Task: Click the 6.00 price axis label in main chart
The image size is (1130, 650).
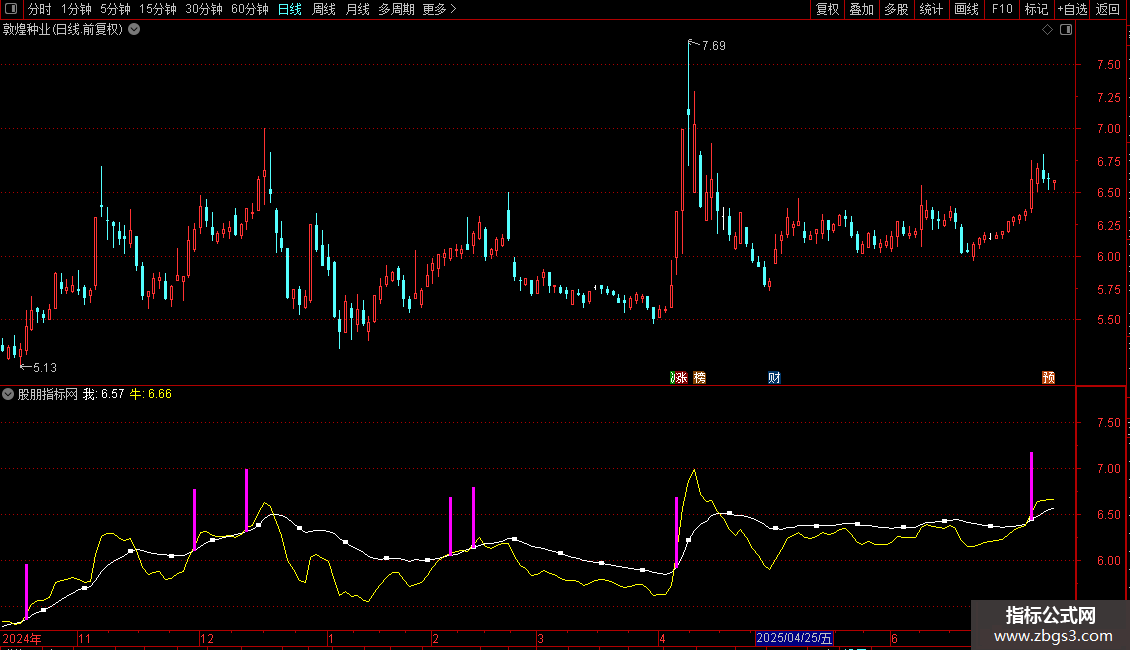Action: [x=1108, y=257]
